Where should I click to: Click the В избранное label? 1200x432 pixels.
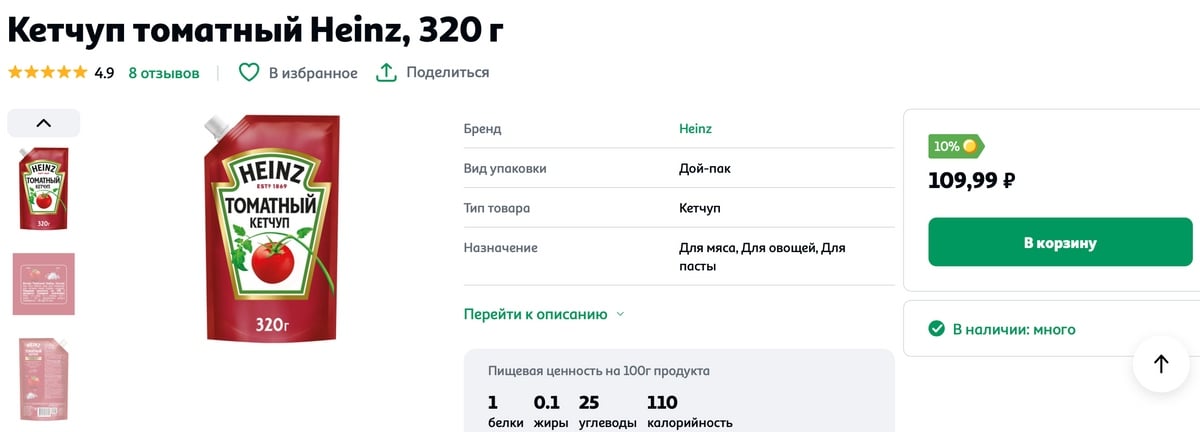313,73
